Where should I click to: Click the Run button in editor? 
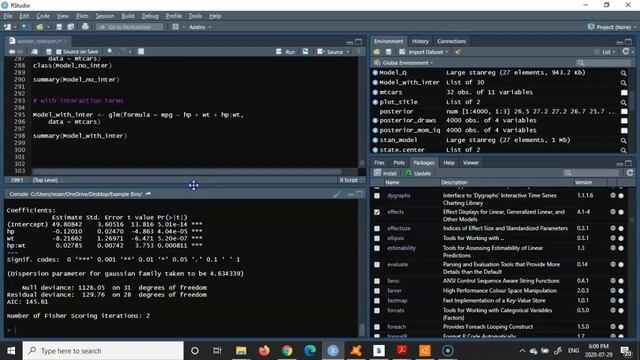pyautogui.click(x=286, y=52)
